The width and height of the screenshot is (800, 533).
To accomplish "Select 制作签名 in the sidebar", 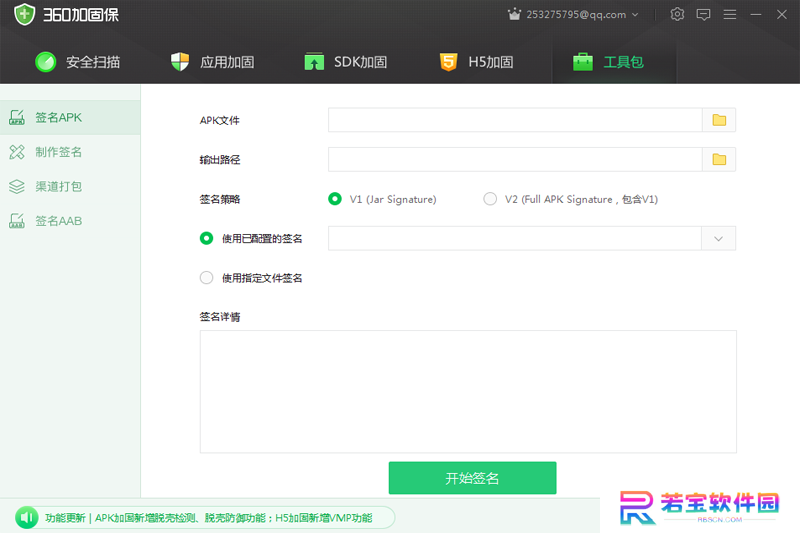I will [70, 152].
